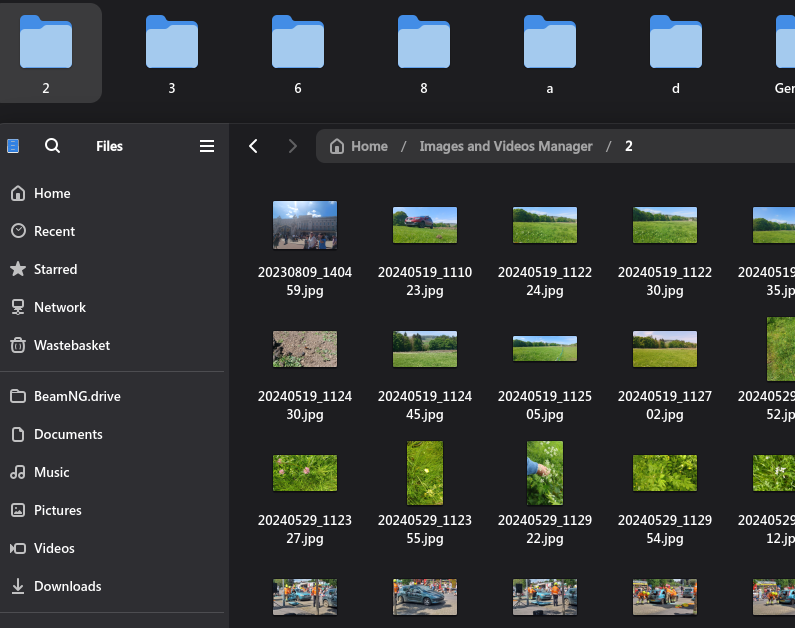Select thumbnail 20240529_112954.jpg
The height and width of the screenshot is (628, 795).
(665, 473)
